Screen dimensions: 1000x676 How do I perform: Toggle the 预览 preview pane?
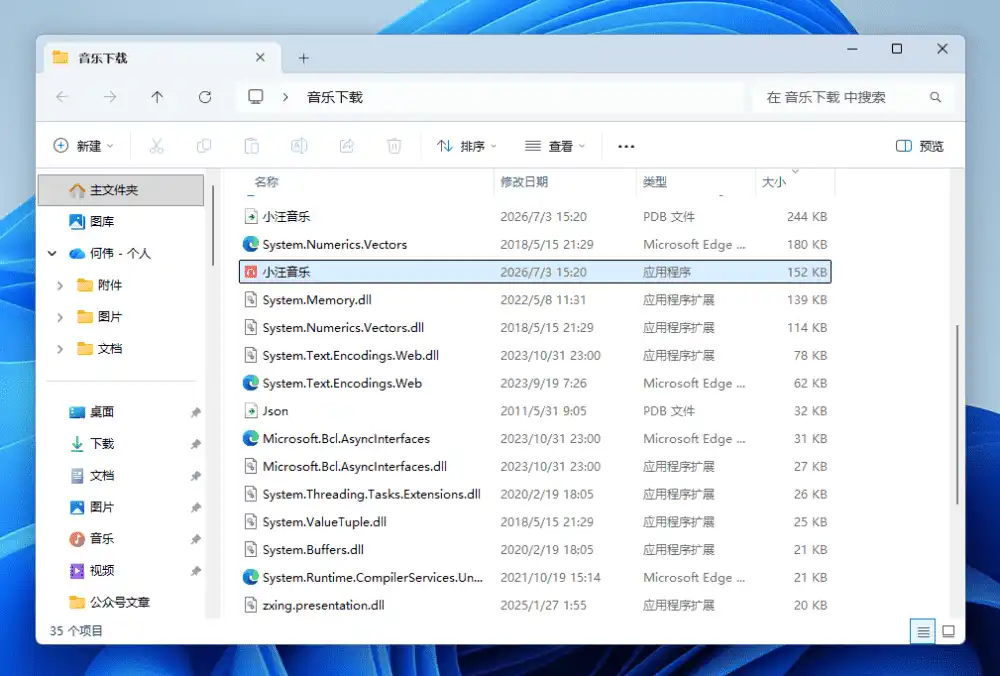coord(919,146)
